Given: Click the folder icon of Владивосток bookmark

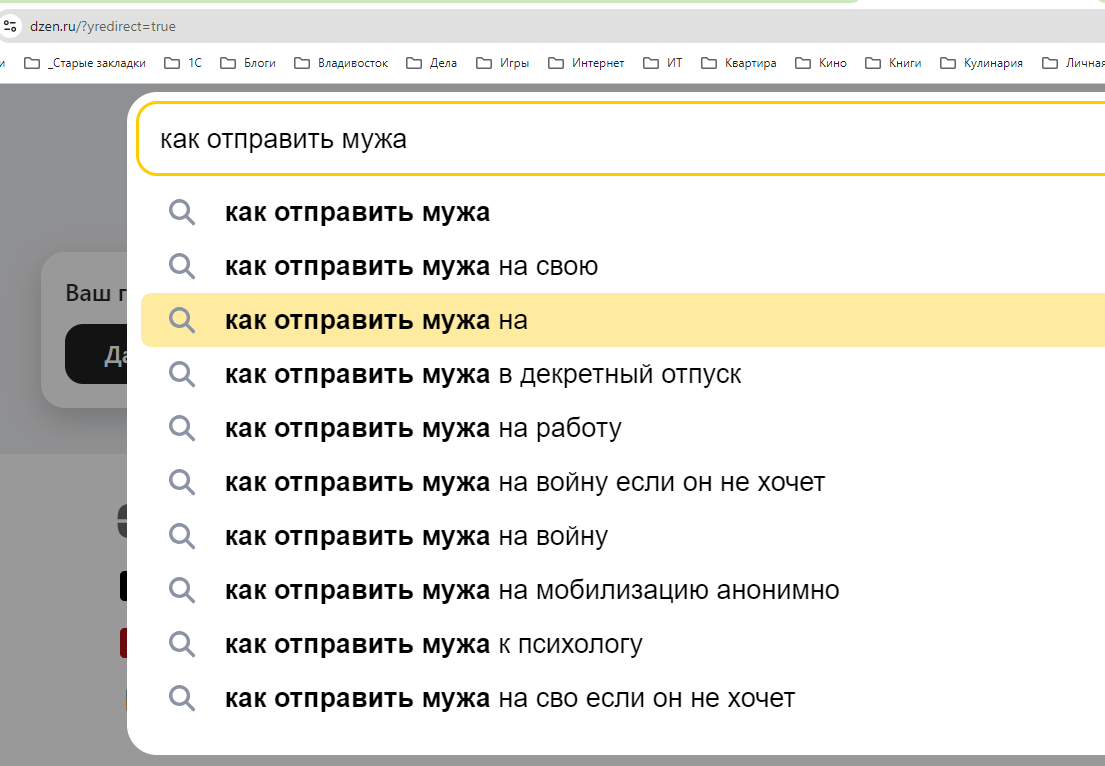Looking at the screenshot, I should click(x=301, y=63).
